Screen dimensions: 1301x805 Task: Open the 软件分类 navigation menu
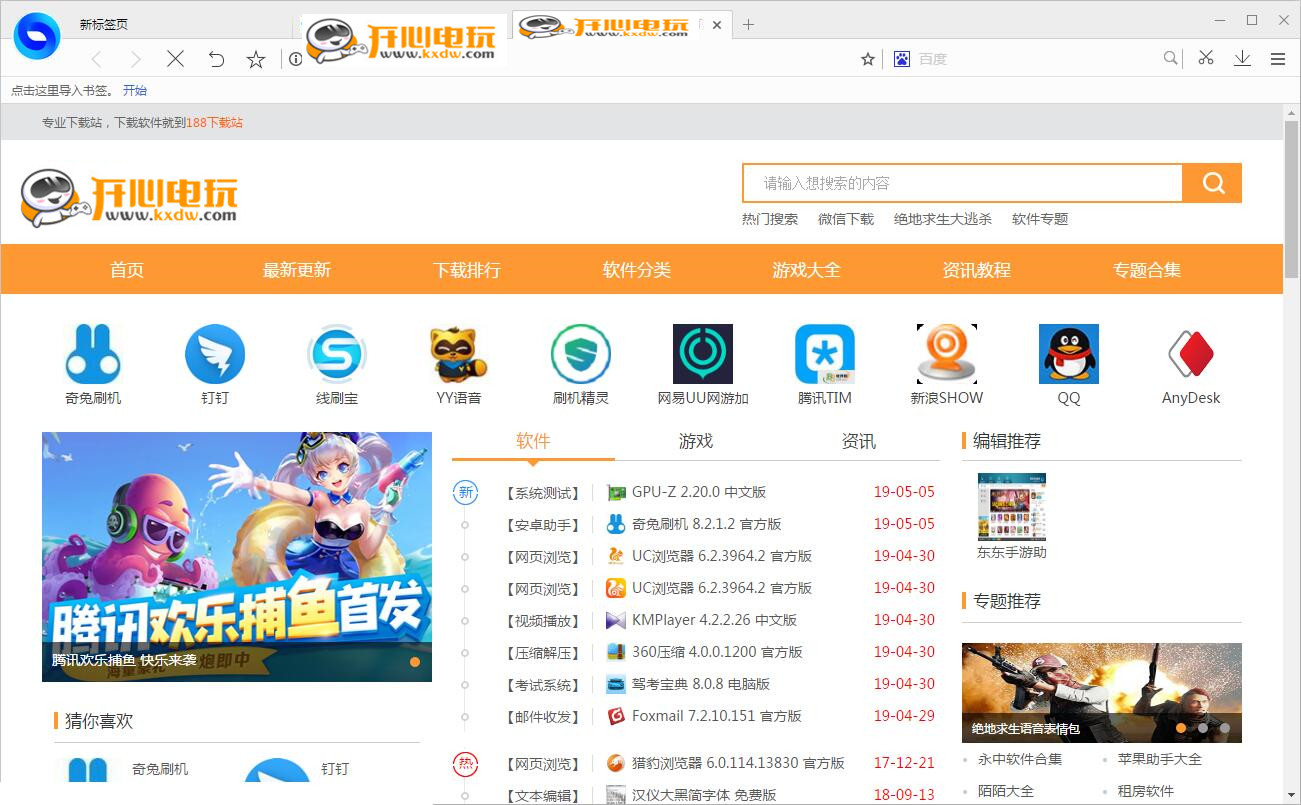[x=636, y=269]
